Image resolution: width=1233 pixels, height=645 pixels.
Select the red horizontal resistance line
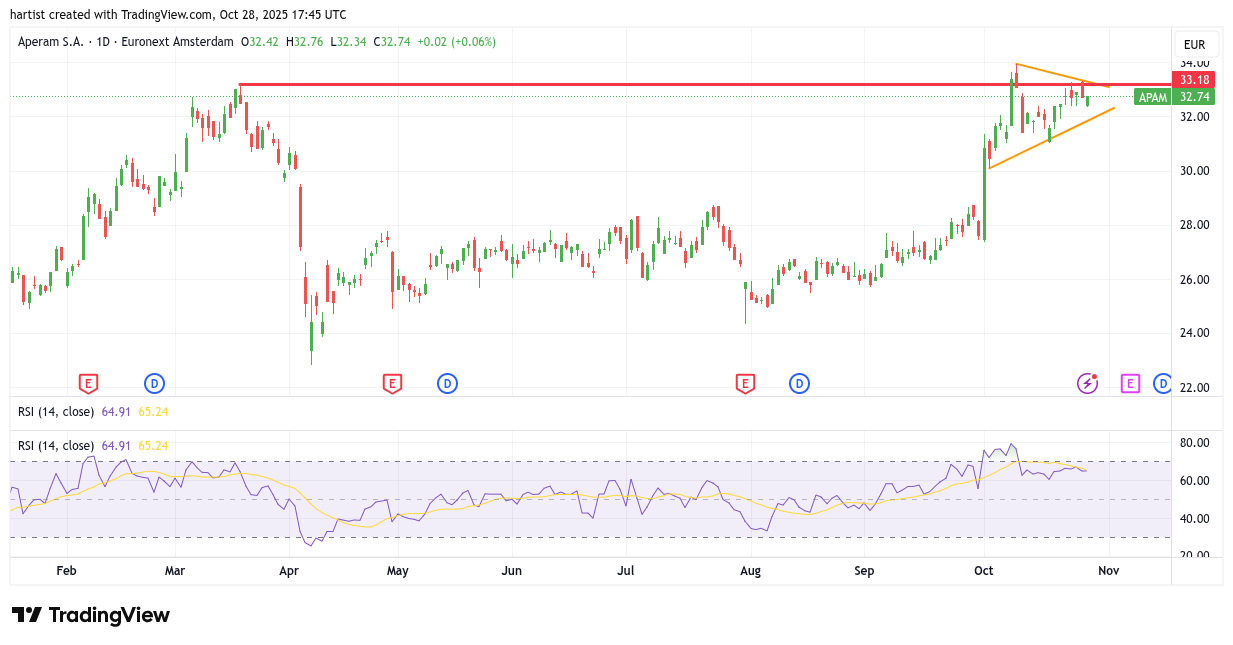click(600, 85)
